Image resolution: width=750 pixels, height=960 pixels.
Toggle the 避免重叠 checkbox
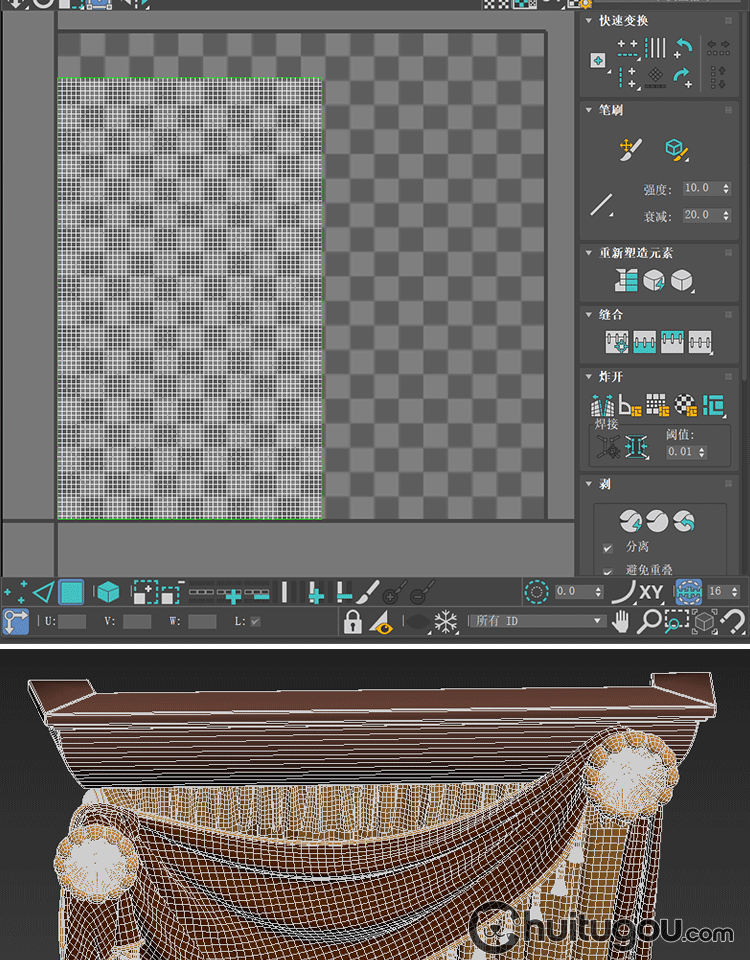tap(607, 570)
